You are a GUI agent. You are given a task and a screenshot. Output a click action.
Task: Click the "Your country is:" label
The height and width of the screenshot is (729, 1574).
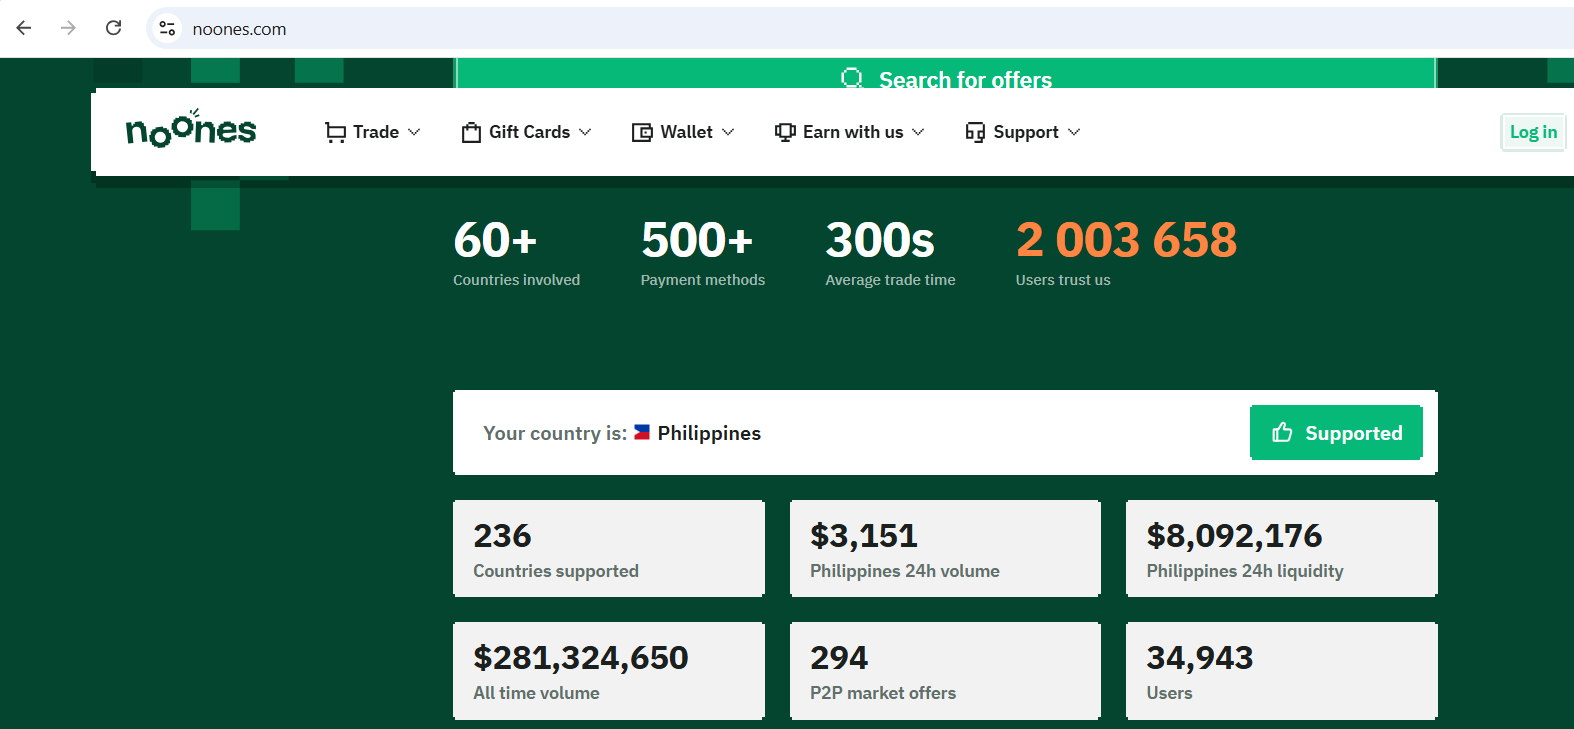555,433
